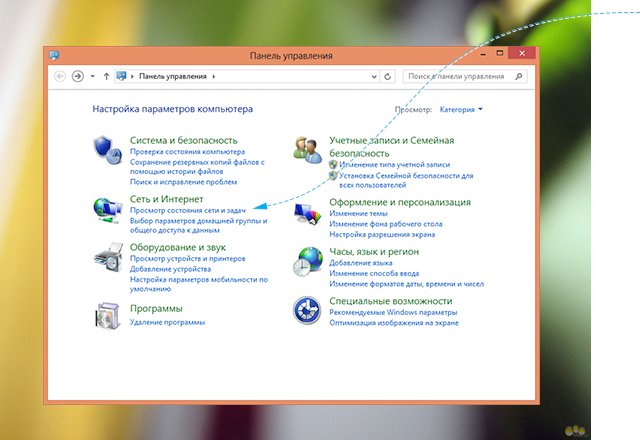Open the Оборудование и звук category

pyautogui.click(x=178, y=247)
